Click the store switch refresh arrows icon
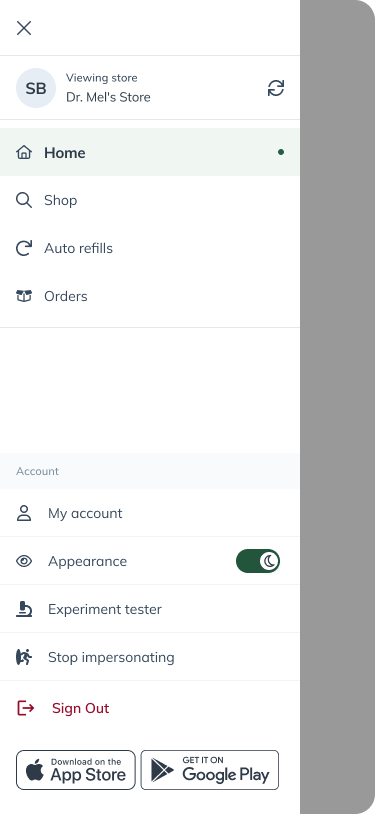Image resolution: width=375 pixels, height=814 pixels. 276,88
